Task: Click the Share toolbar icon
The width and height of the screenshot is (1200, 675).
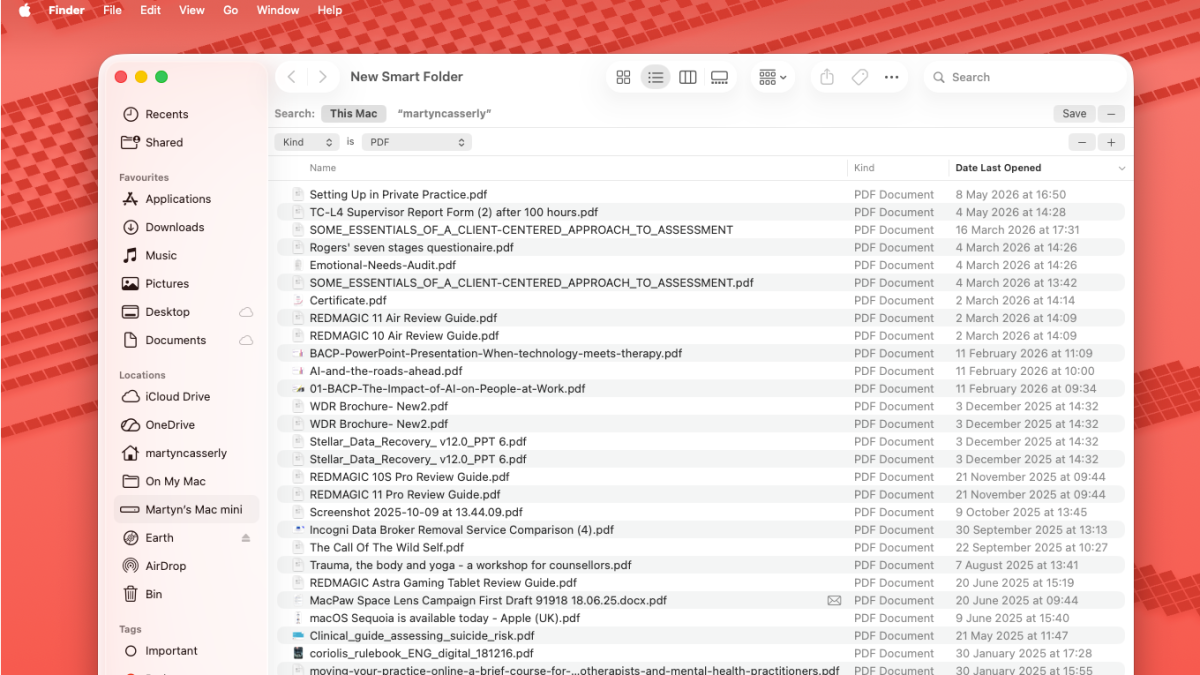Action: point(827,77)
